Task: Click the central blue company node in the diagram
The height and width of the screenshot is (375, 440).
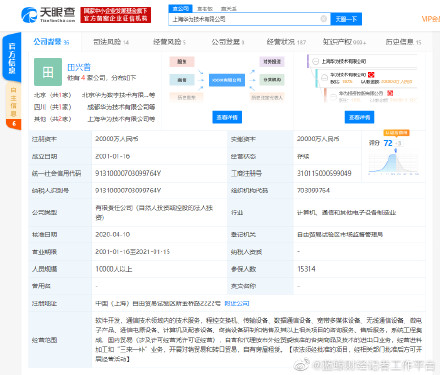Action: point(227,80)
